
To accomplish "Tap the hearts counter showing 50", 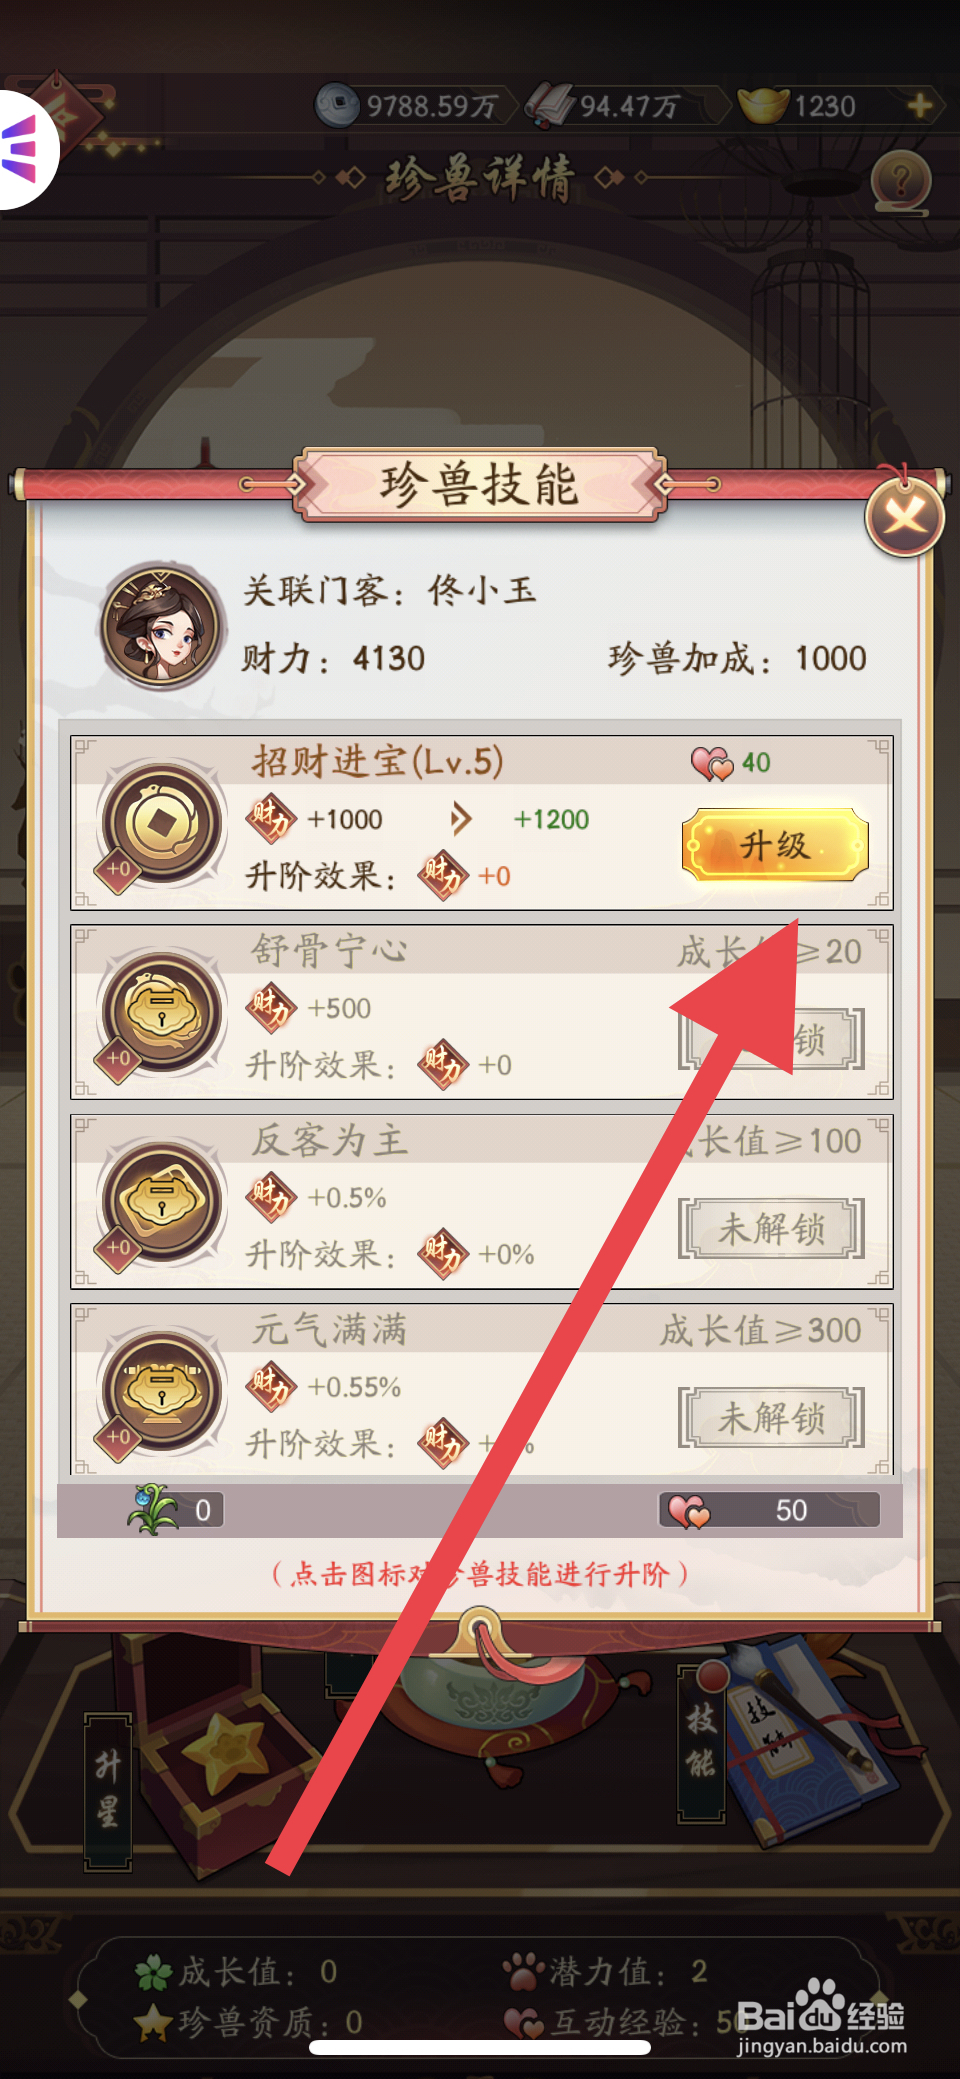I will point(769,1510).
